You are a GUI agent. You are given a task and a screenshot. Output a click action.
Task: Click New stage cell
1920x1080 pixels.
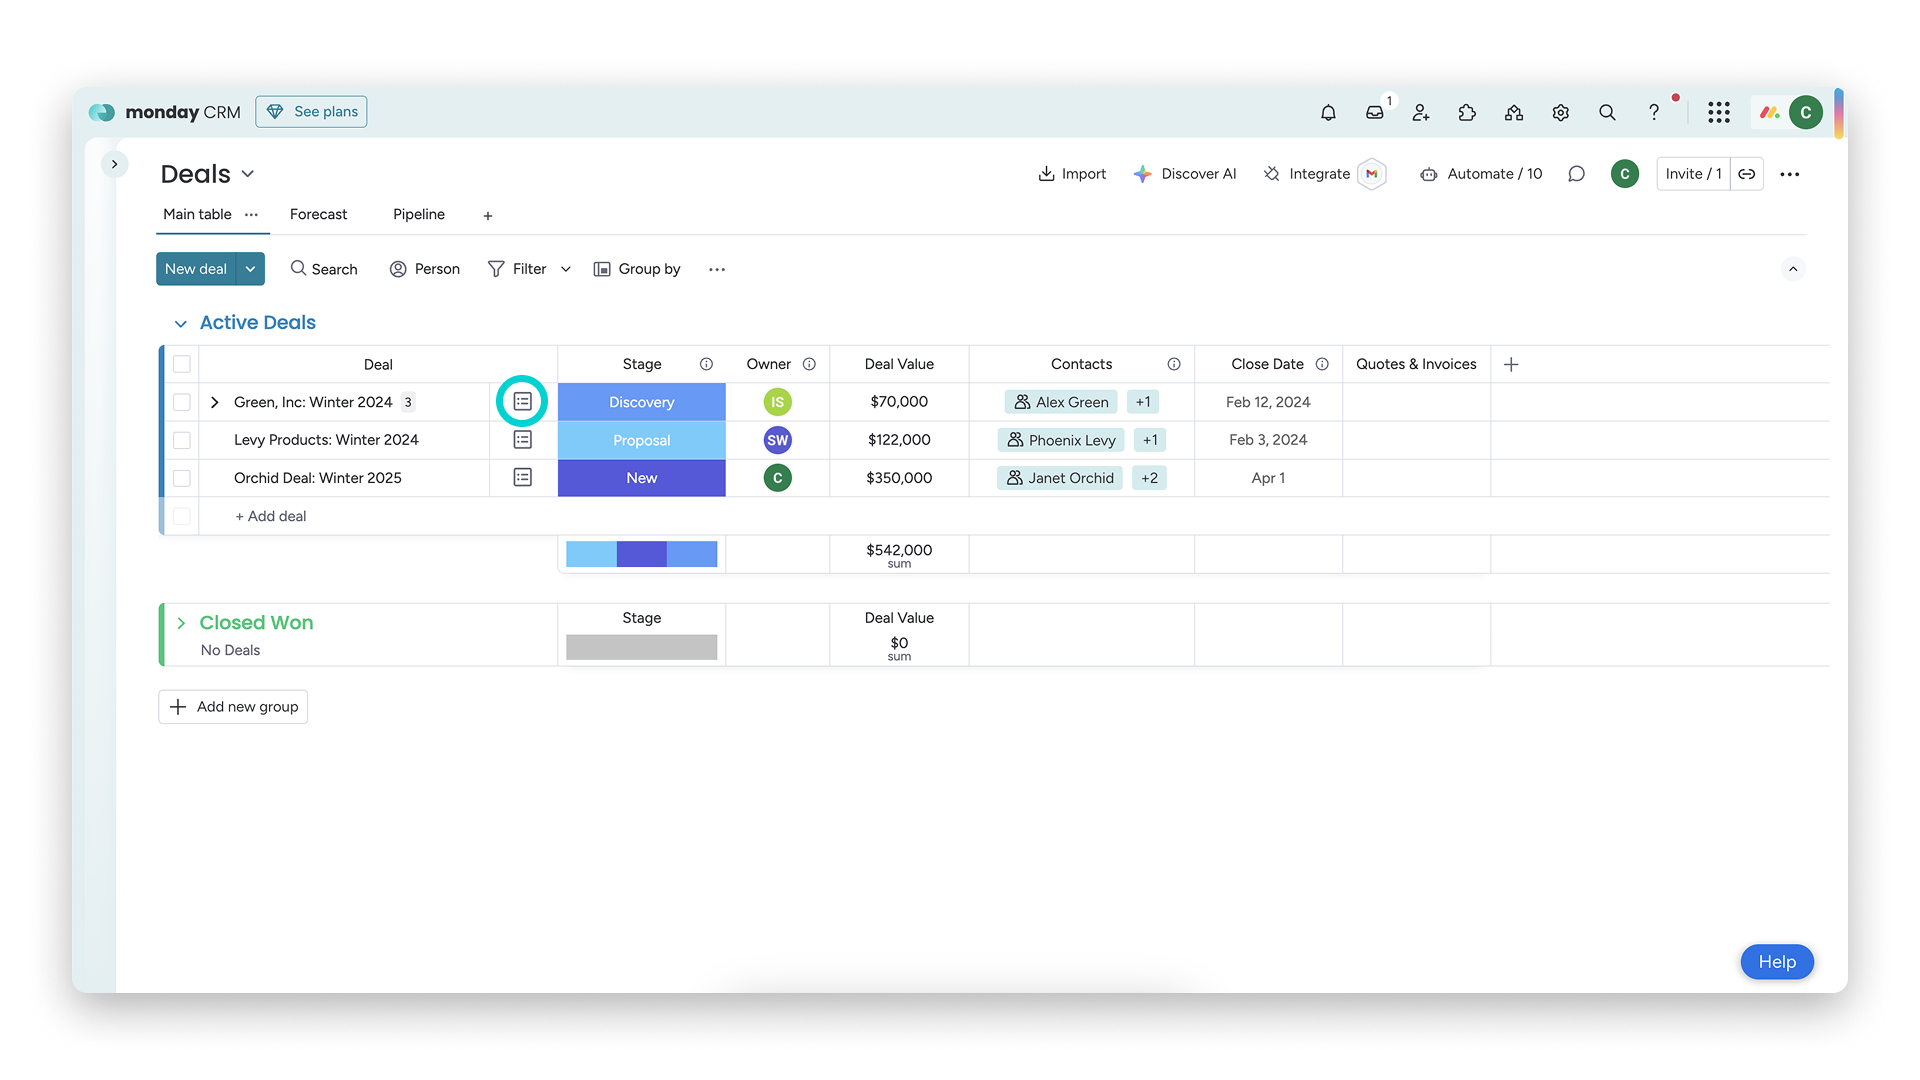pyautogui.click(x=642, y=478)
